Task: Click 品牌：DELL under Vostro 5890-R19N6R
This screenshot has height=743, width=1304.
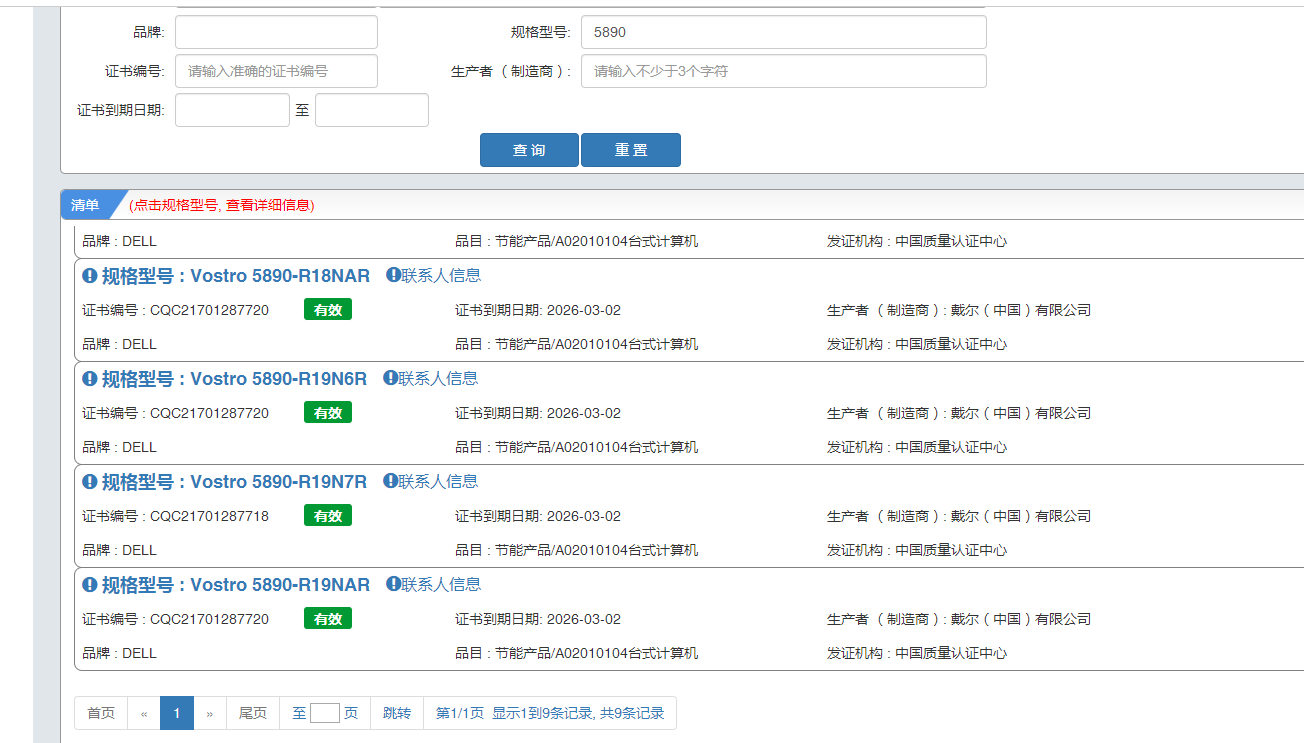Action: coord(120,447)
